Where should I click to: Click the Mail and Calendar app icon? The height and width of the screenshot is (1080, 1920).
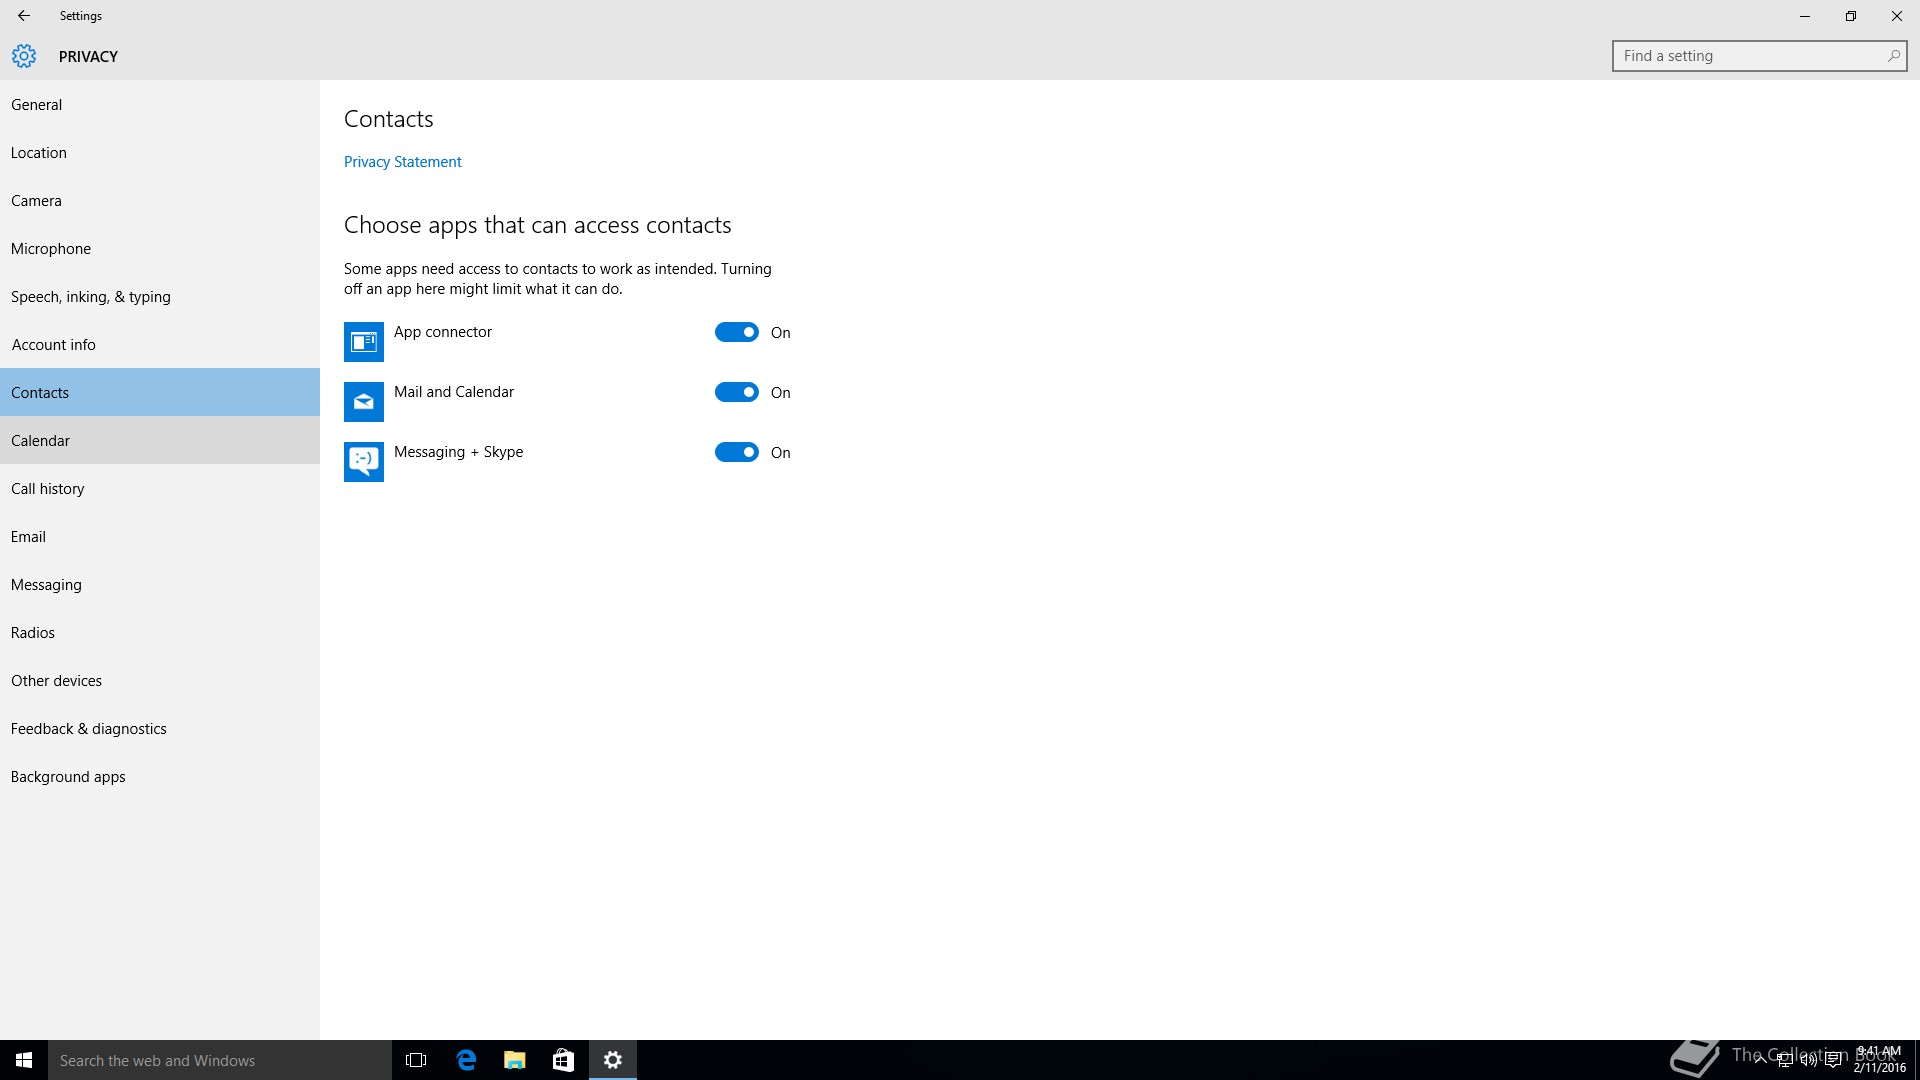point(363,402)
